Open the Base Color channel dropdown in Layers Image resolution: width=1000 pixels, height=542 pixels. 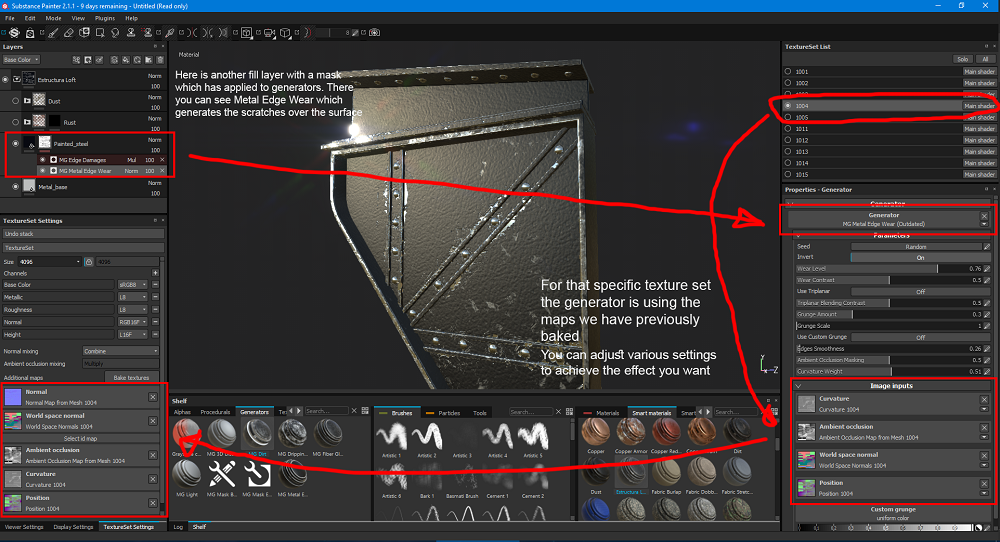click(20, 59)
